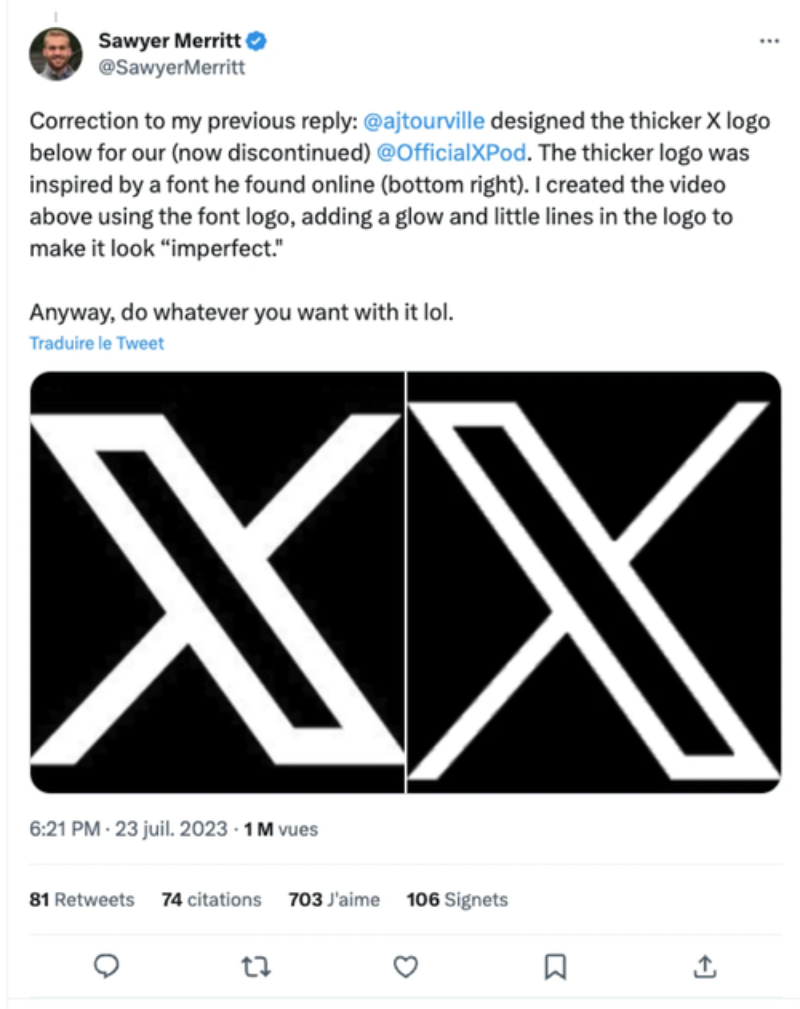Screen dimensions: 800x1009
Task: Click the share upload icon
Action: [x=704, y=965]
